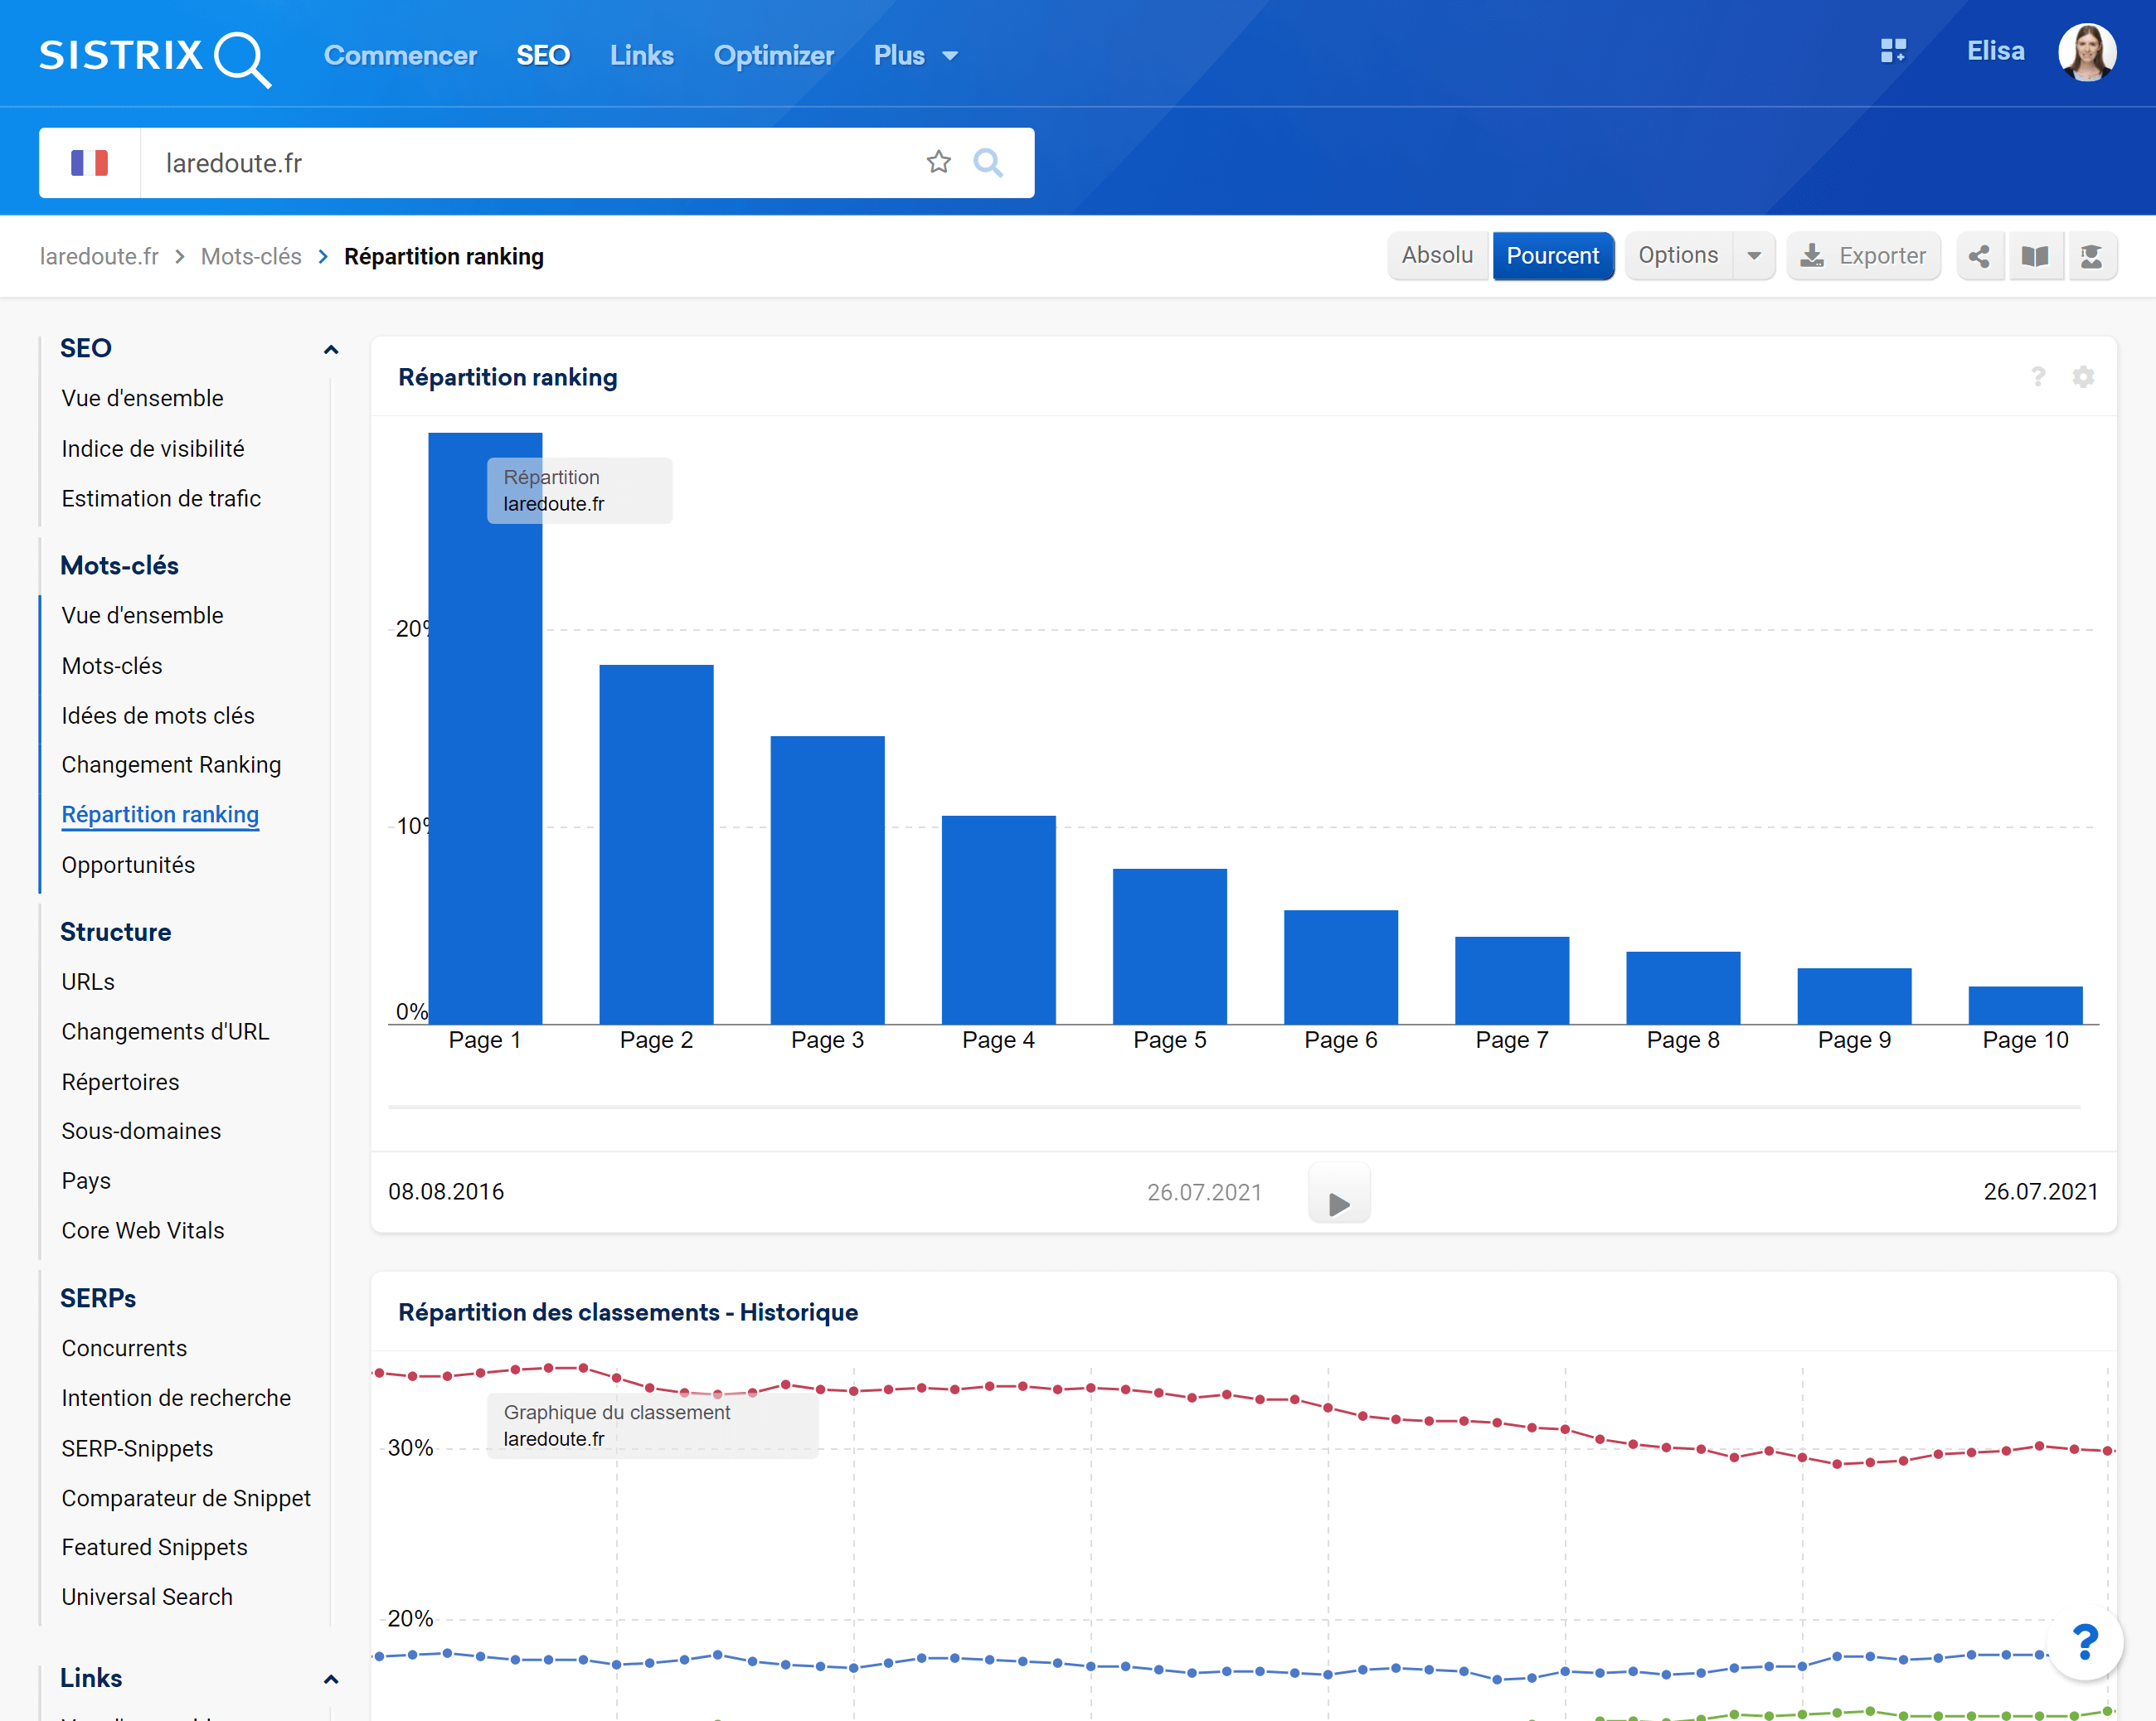Screen dimensions: 2156x1721
Task: Click the Page 5 bar in chart
Action: pos(1170,946)
